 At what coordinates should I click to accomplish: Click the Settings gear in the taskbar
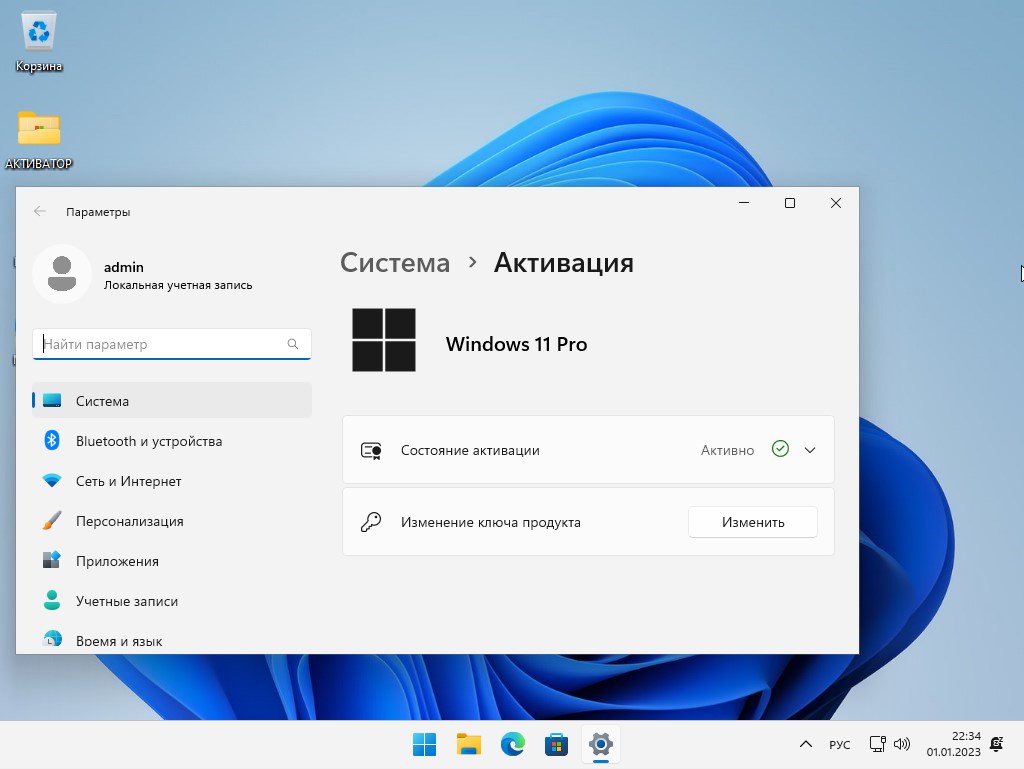coord(601,744)
